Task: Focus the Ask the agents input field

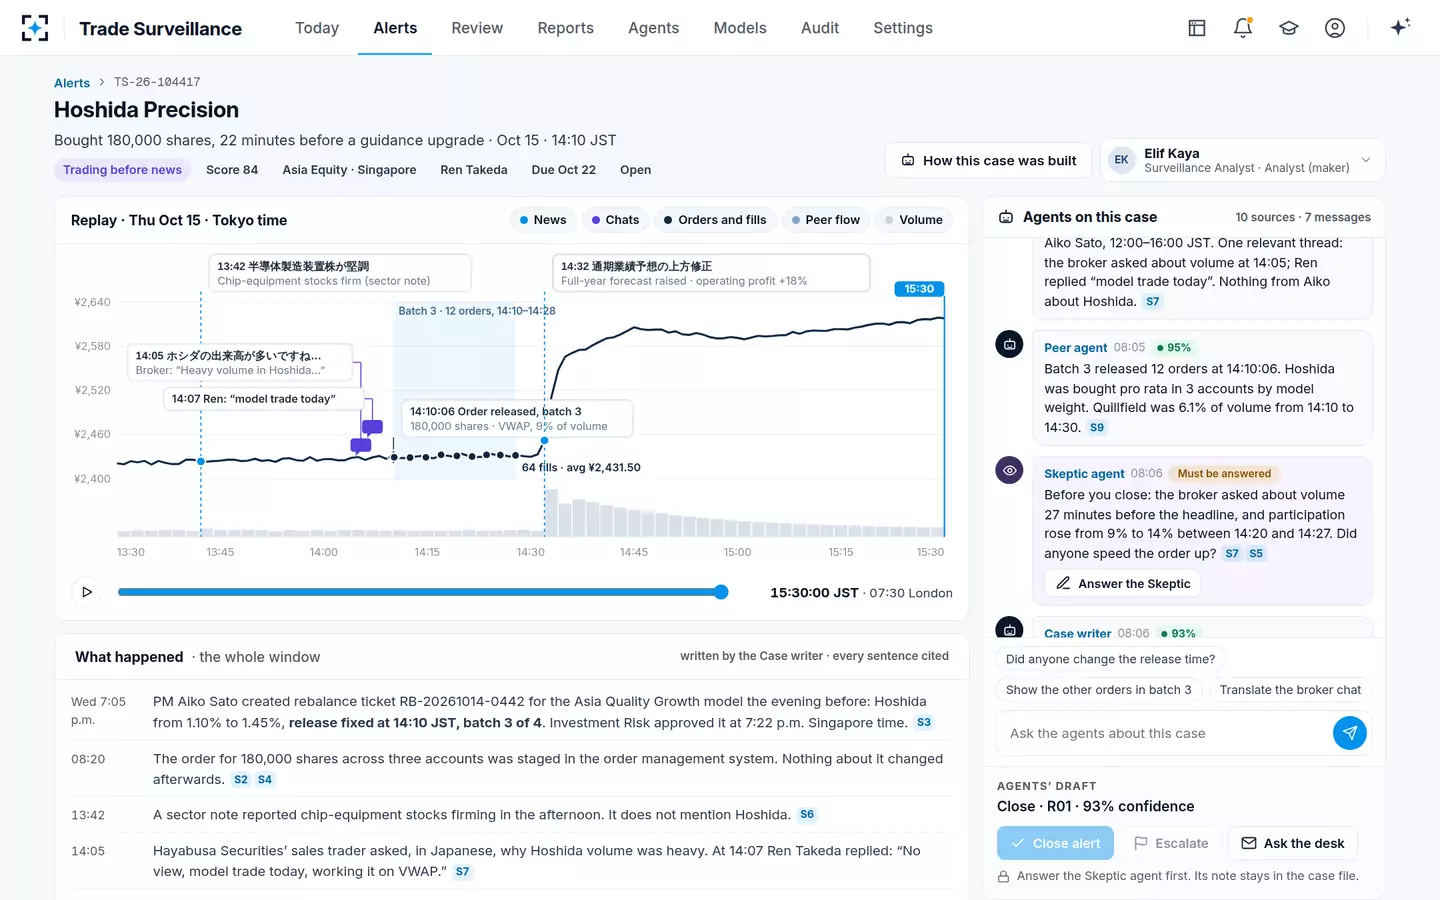Action: [1165, 733]
